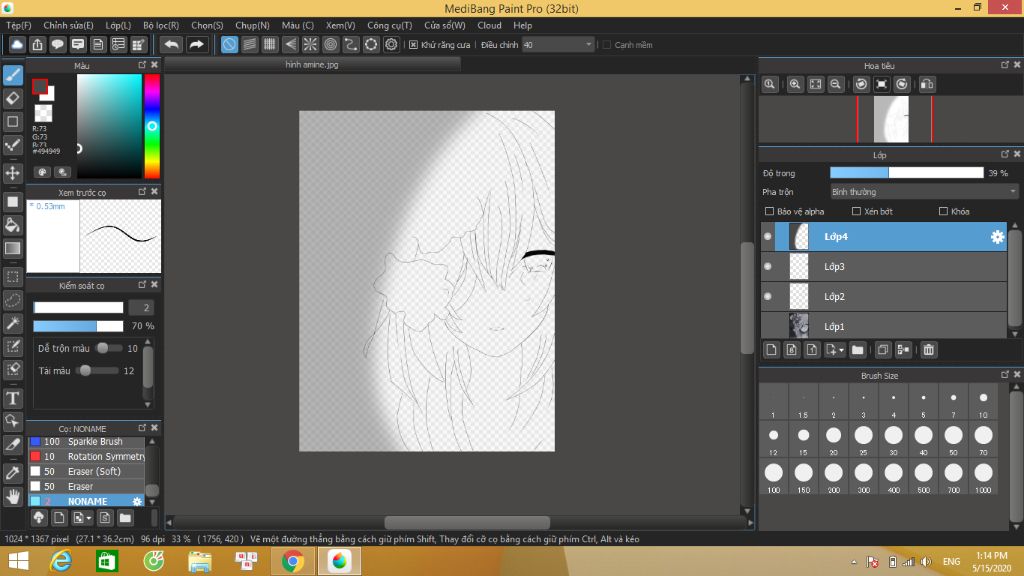This screenshot has width=1024, height=576.
Task: Pick the Move tool with four arrows
Action: click(13, 173)
